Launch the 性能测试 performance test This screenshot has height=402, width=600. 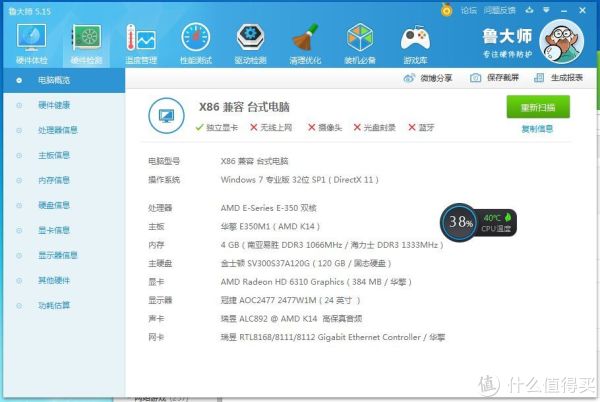[x=196, y=43]
